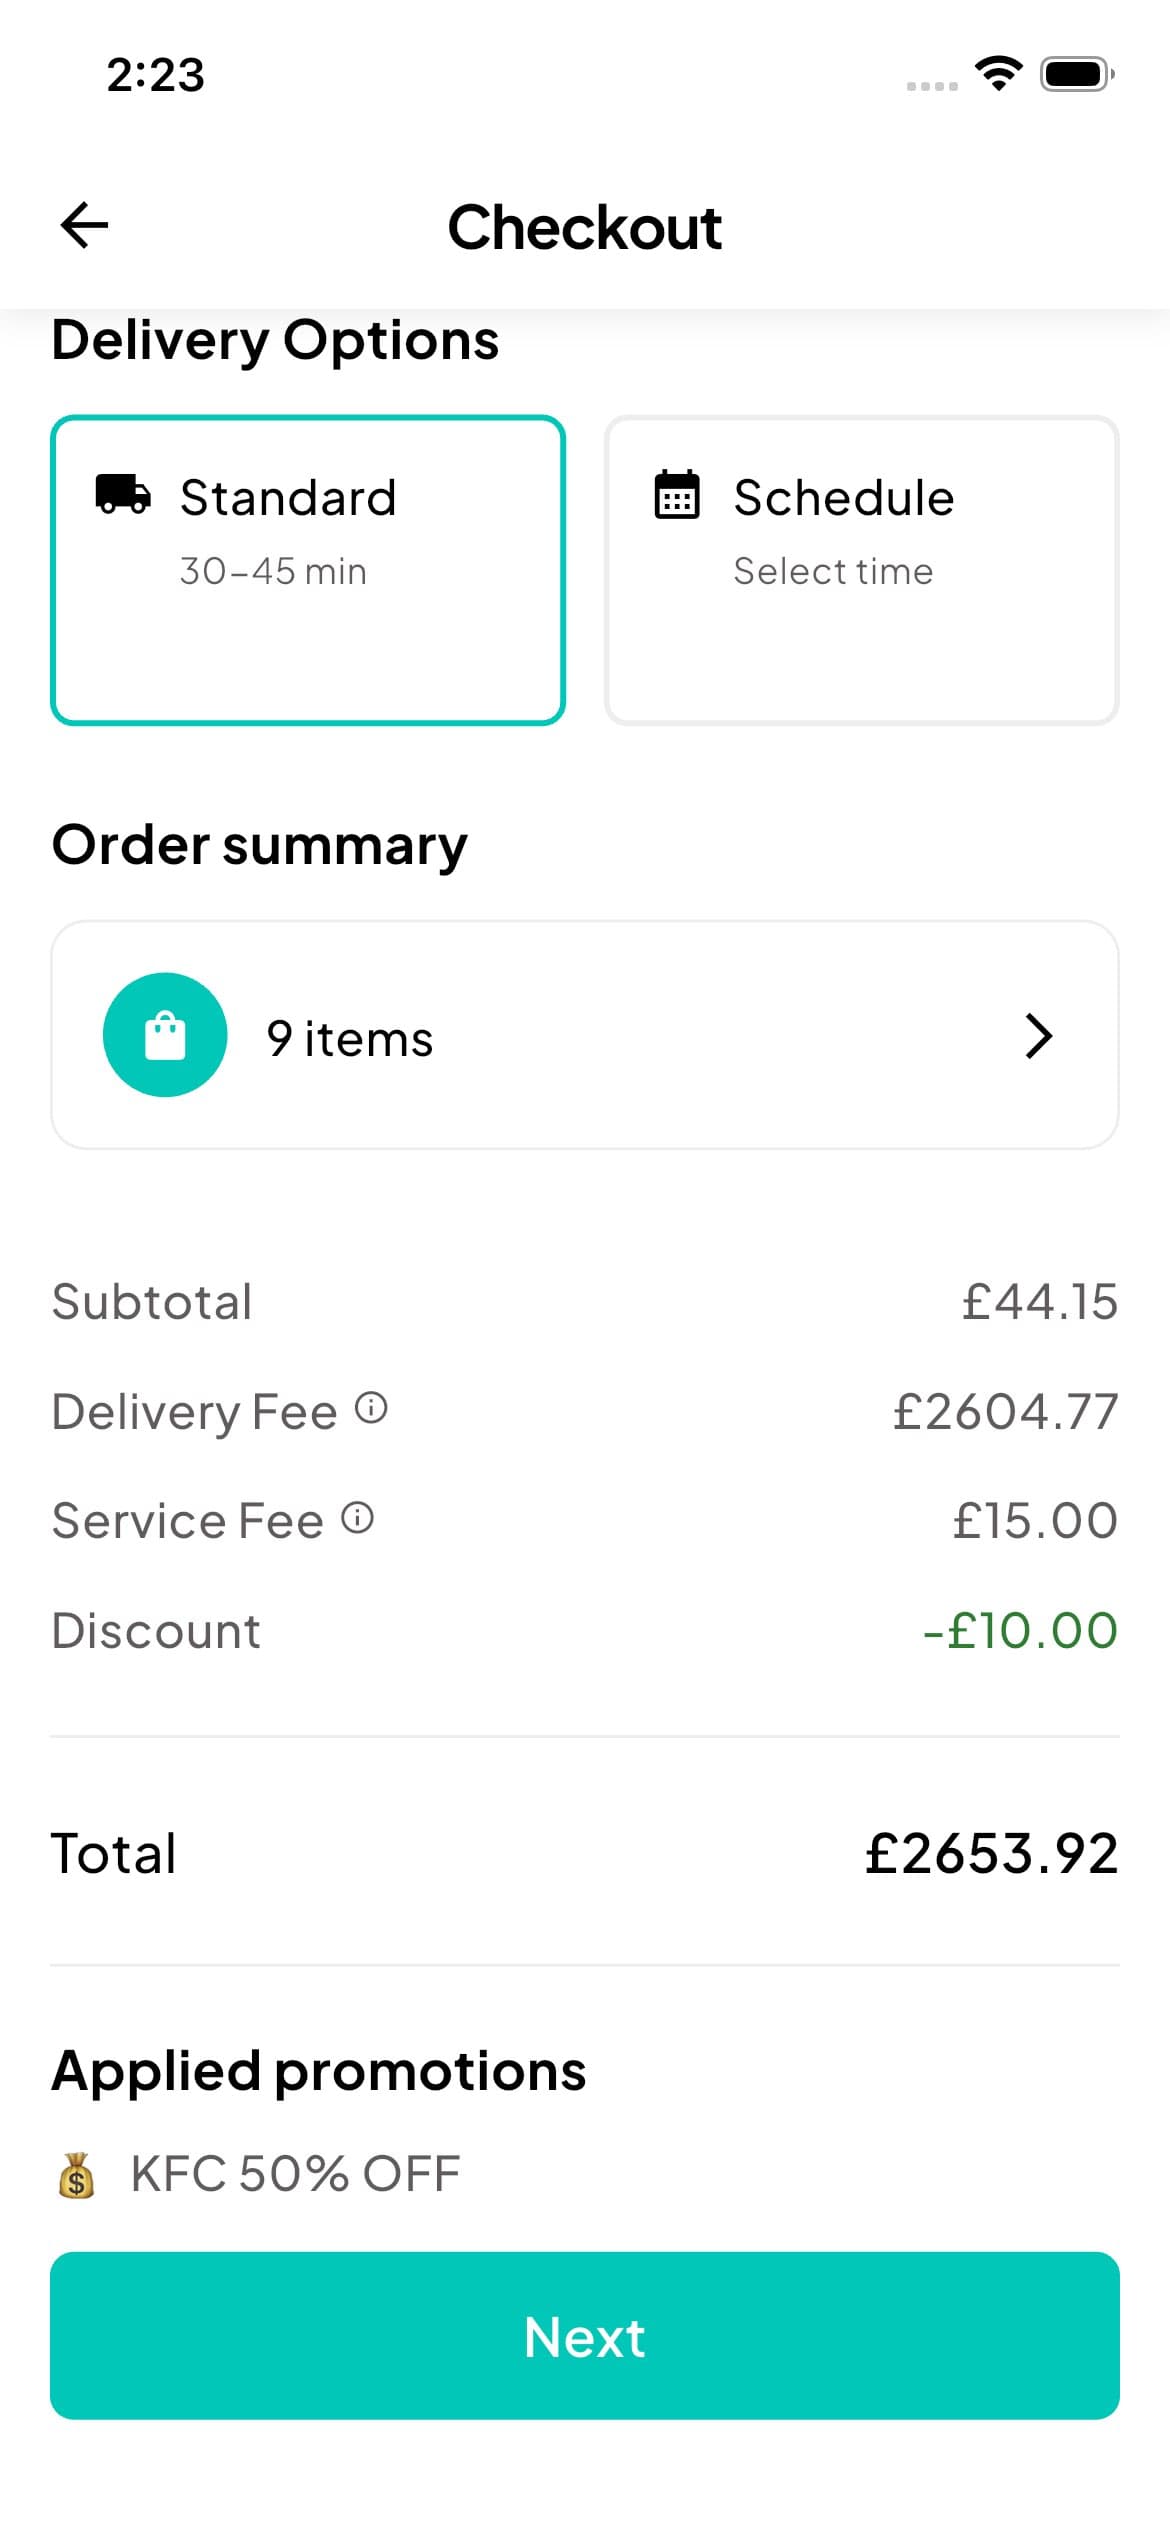This screenshot has width=1170, height=2527.
Task: Tap the Wi-Fi status icon
Action: point(997,74)
